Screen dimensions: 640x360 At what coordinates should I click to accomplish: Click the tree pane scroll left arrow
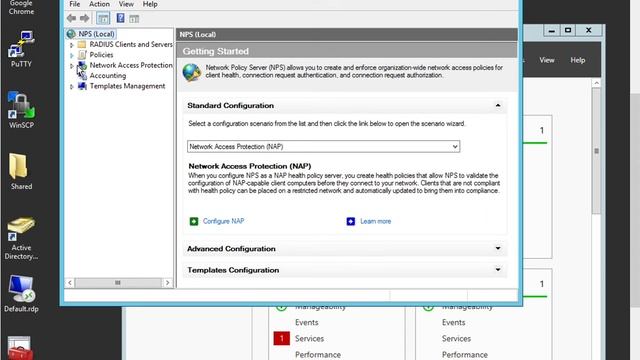coord(70,283)
